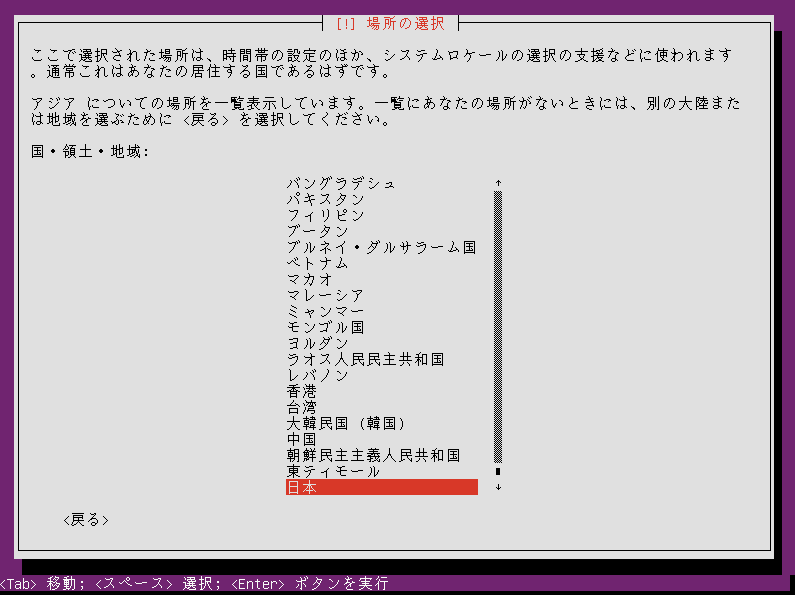The image size is (795, 595).
Task: Click the scroll down arrow in the list
Action: [x=498, y=487]
